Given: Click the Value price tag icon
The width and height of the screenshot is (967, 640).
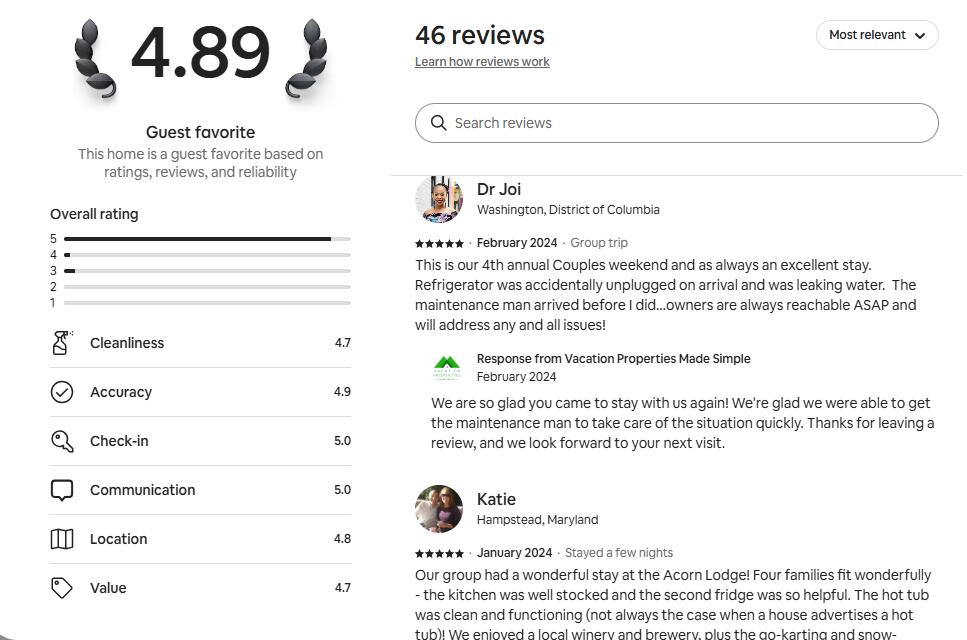Looking at the screenshot, I should click(x=62, y=588).
